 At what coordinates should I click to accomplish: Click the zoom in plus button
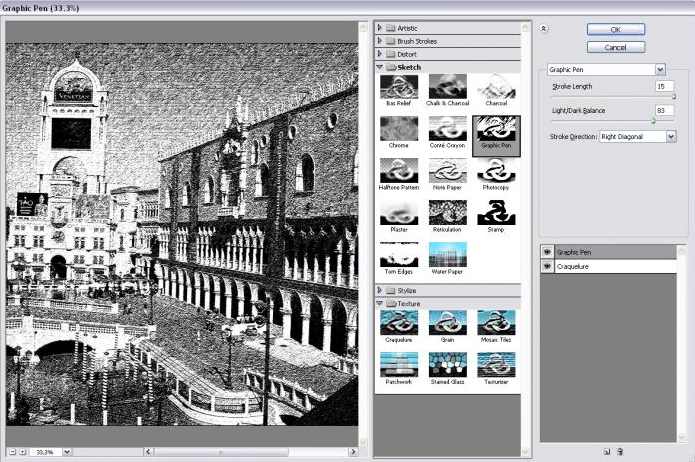[x=23, y=452]
